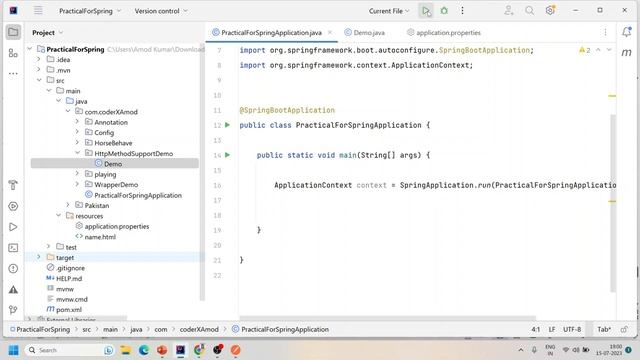The width and height of the screenshot is (640, 360).
Task: Expand the .mvn folder
Action: click(x=39, y=70)
